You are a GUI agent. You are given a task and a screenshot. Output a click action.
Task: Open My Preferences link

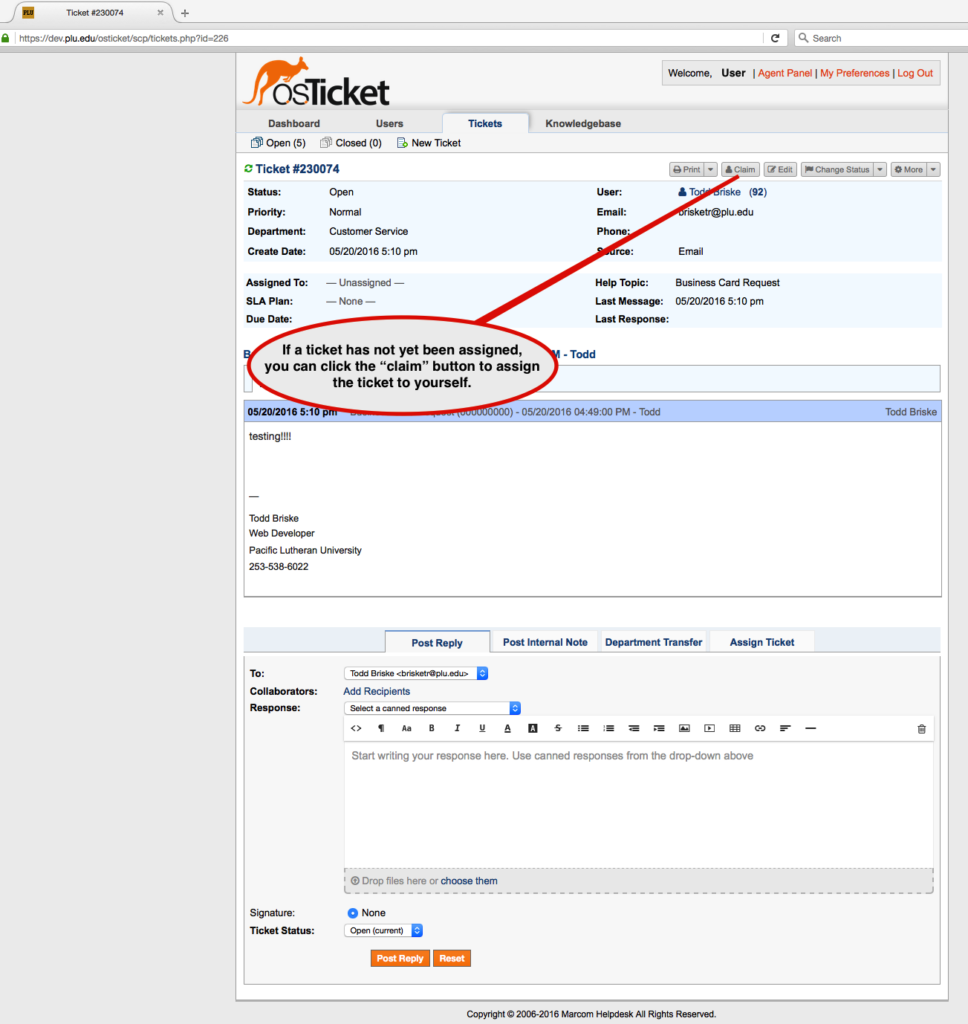tap(855, 73)
